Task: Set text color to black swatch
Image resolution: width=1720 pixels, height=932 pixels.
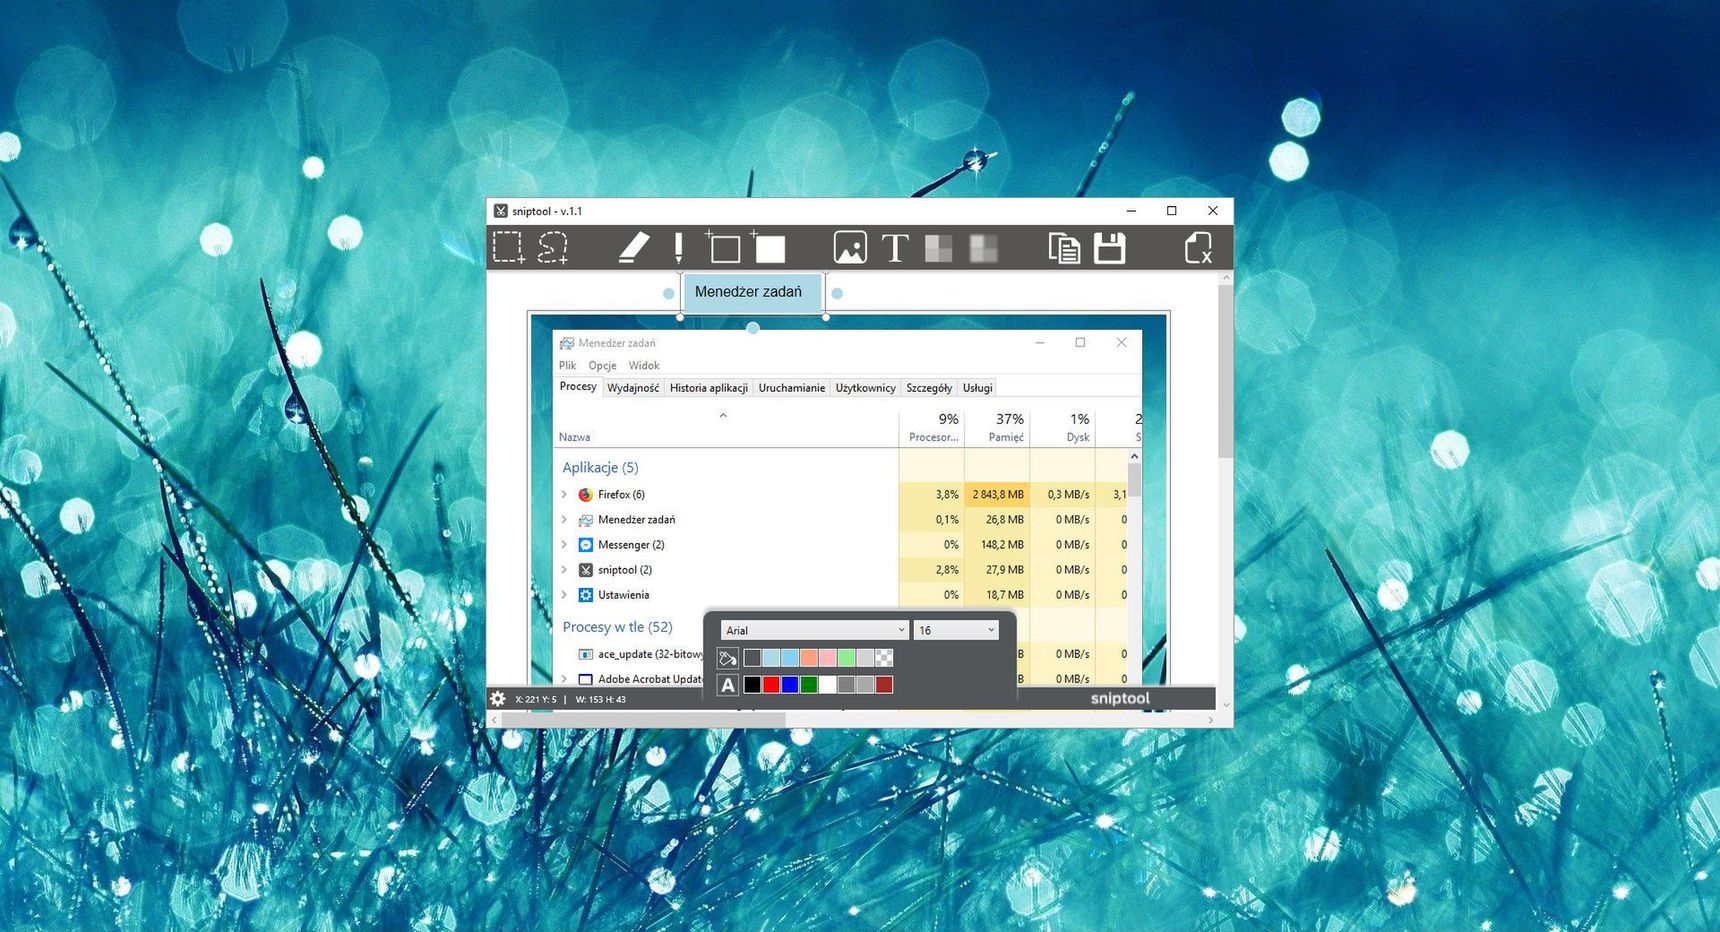Action: coord(752,685)
